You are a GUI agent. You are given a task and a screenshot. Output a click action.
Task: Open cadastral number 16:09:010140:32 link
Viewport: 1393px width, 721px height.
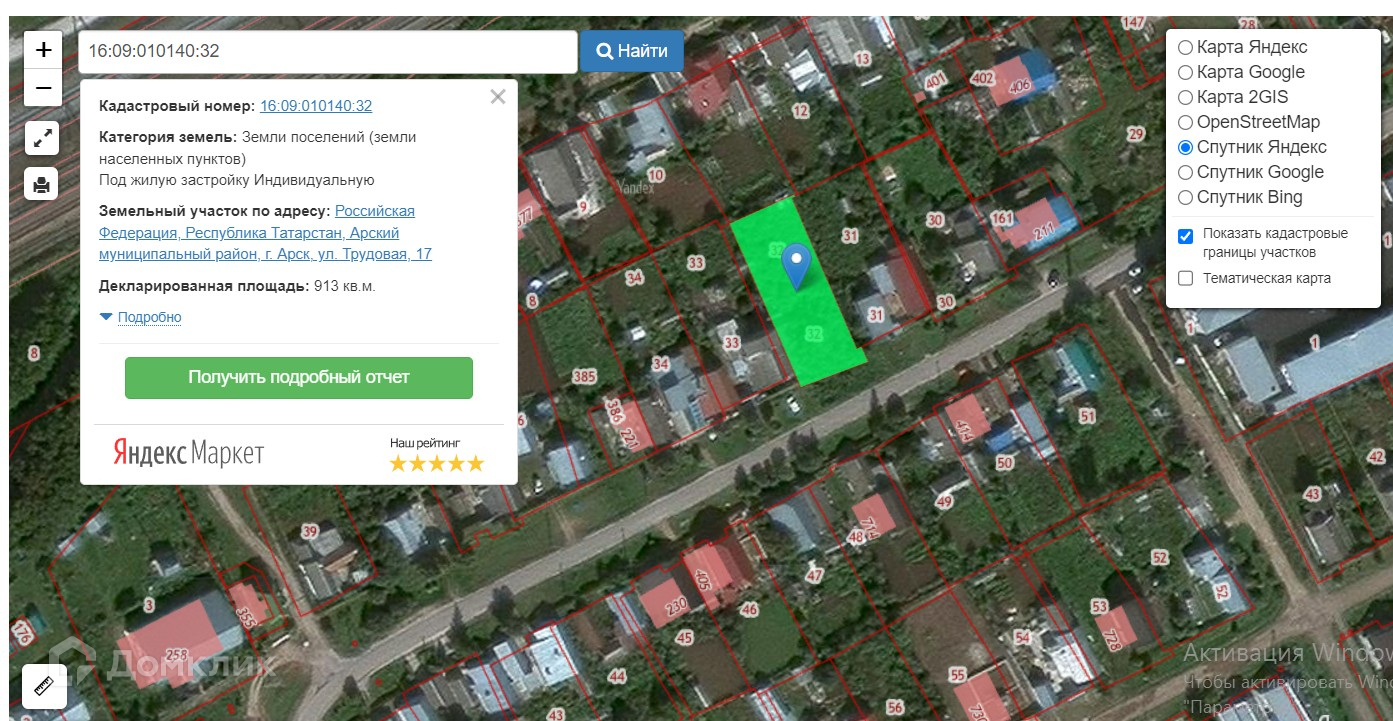click(316, 106)
